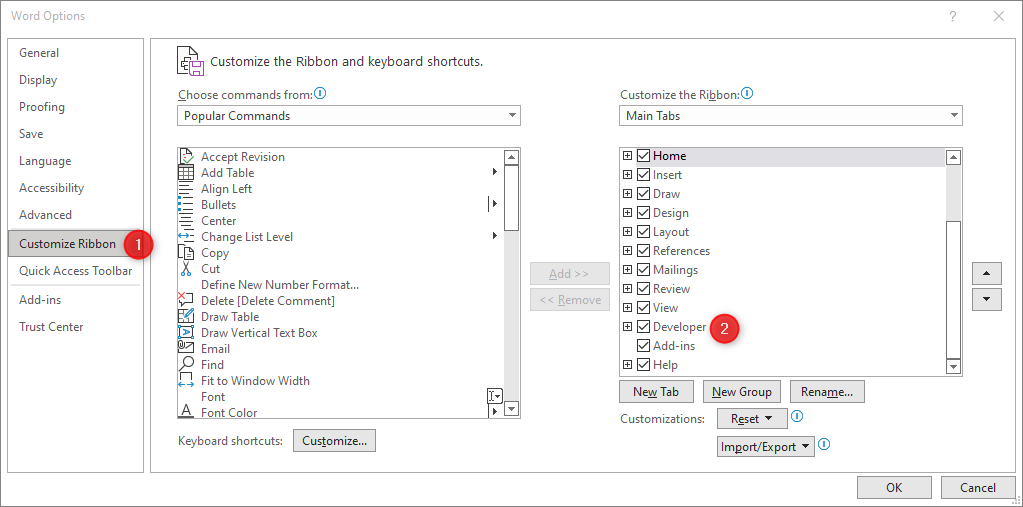Select the Define New Number Format command
Screen dimensions: 1023x507
point(280,284)
